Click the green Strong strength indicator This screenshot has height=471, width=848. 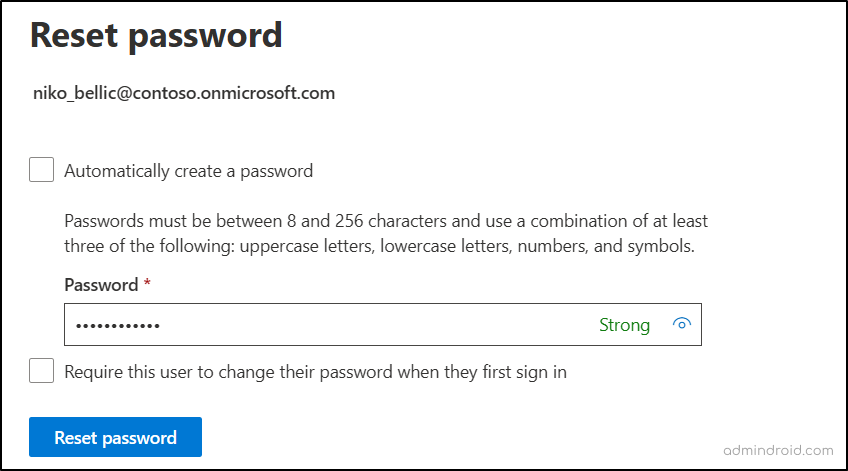click(624, 325)
